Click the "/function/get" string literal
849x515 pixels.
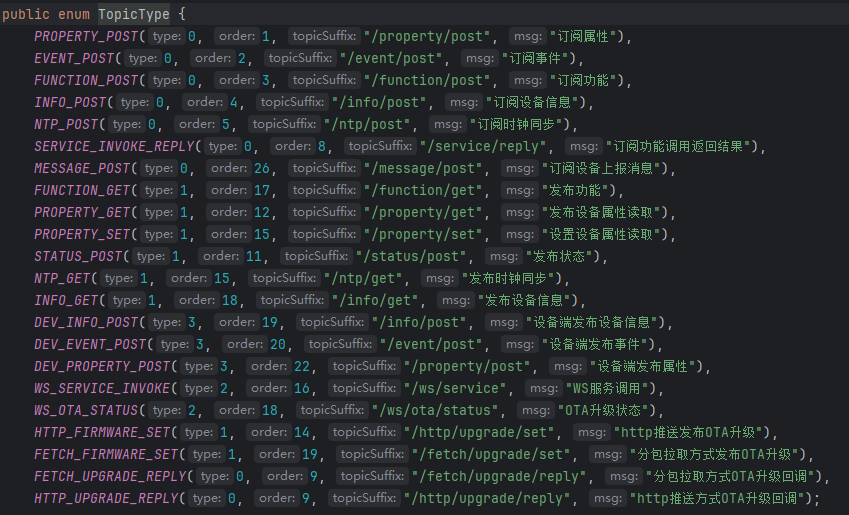423,191
